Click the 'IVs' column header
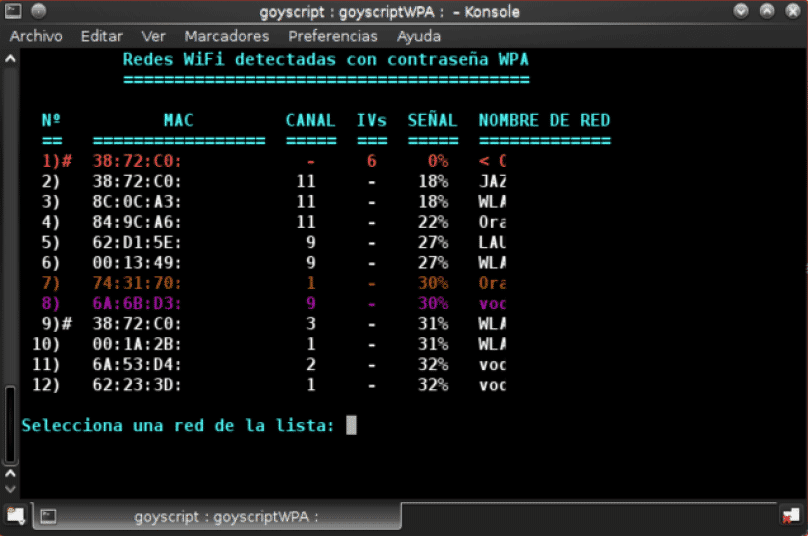Image resolution: width=808 pixels, height=536 pixels. pyautogui.click(x=372, y=120)
